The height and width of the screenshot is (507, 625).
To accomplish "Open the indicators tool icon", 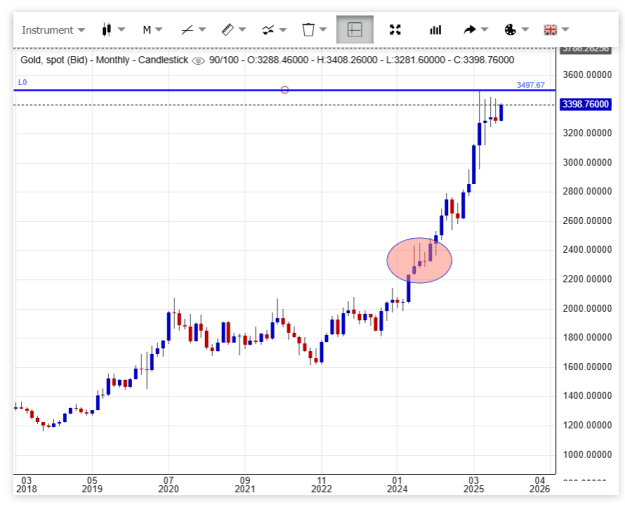I will point(268,29).
